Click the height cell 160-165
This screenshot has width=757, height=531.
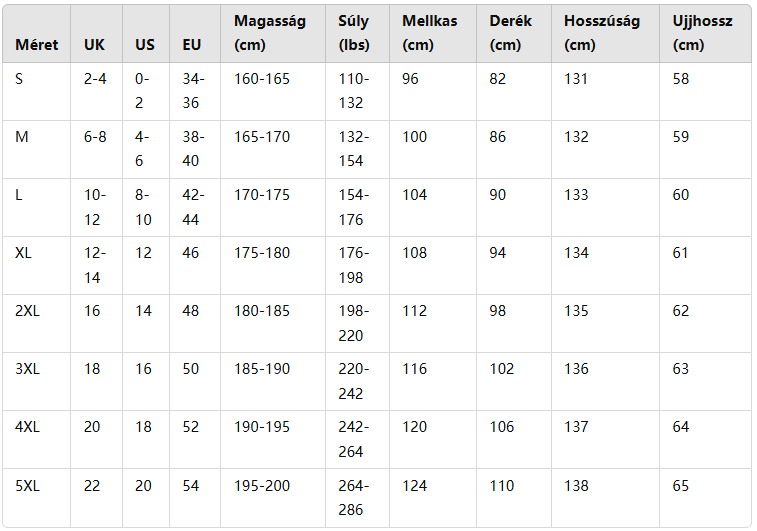[x=262, y=79]
